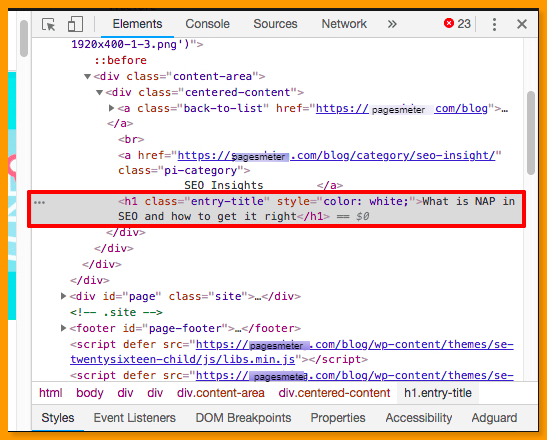Select the .site comment node
The height and width of the screenshot is (440, 547).
(116, 312)
